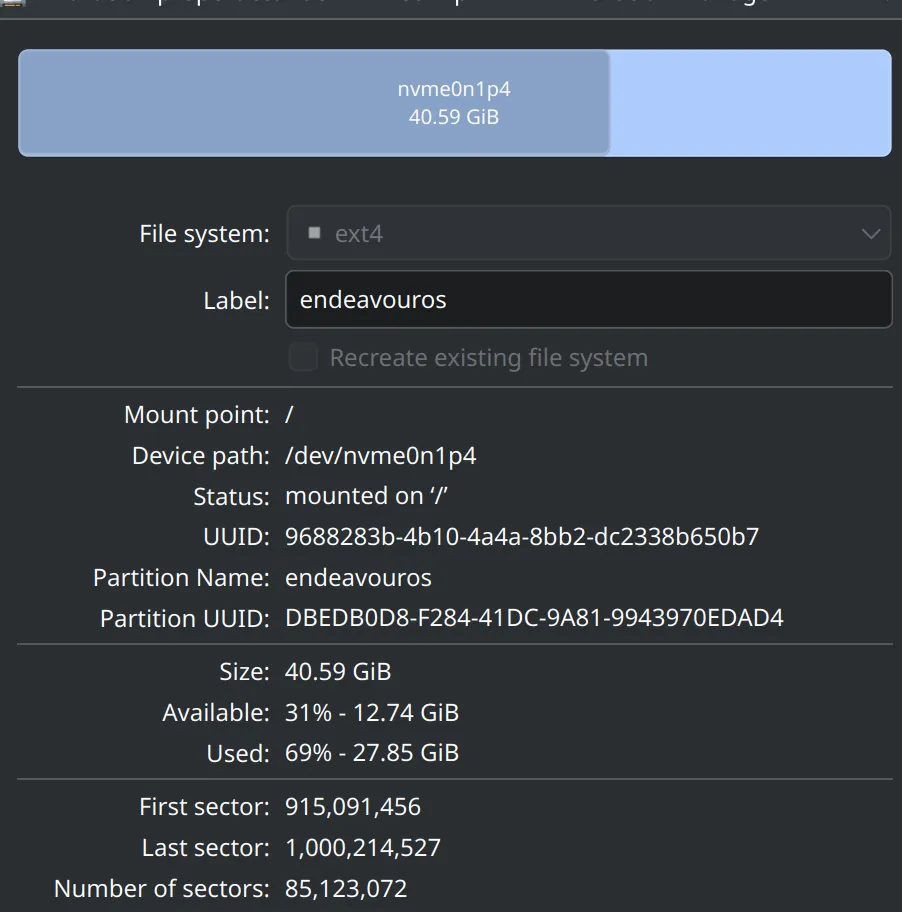Click the free space portion of partition bar
This screenshot has width=902, height=912.
(x=750, y=104)
